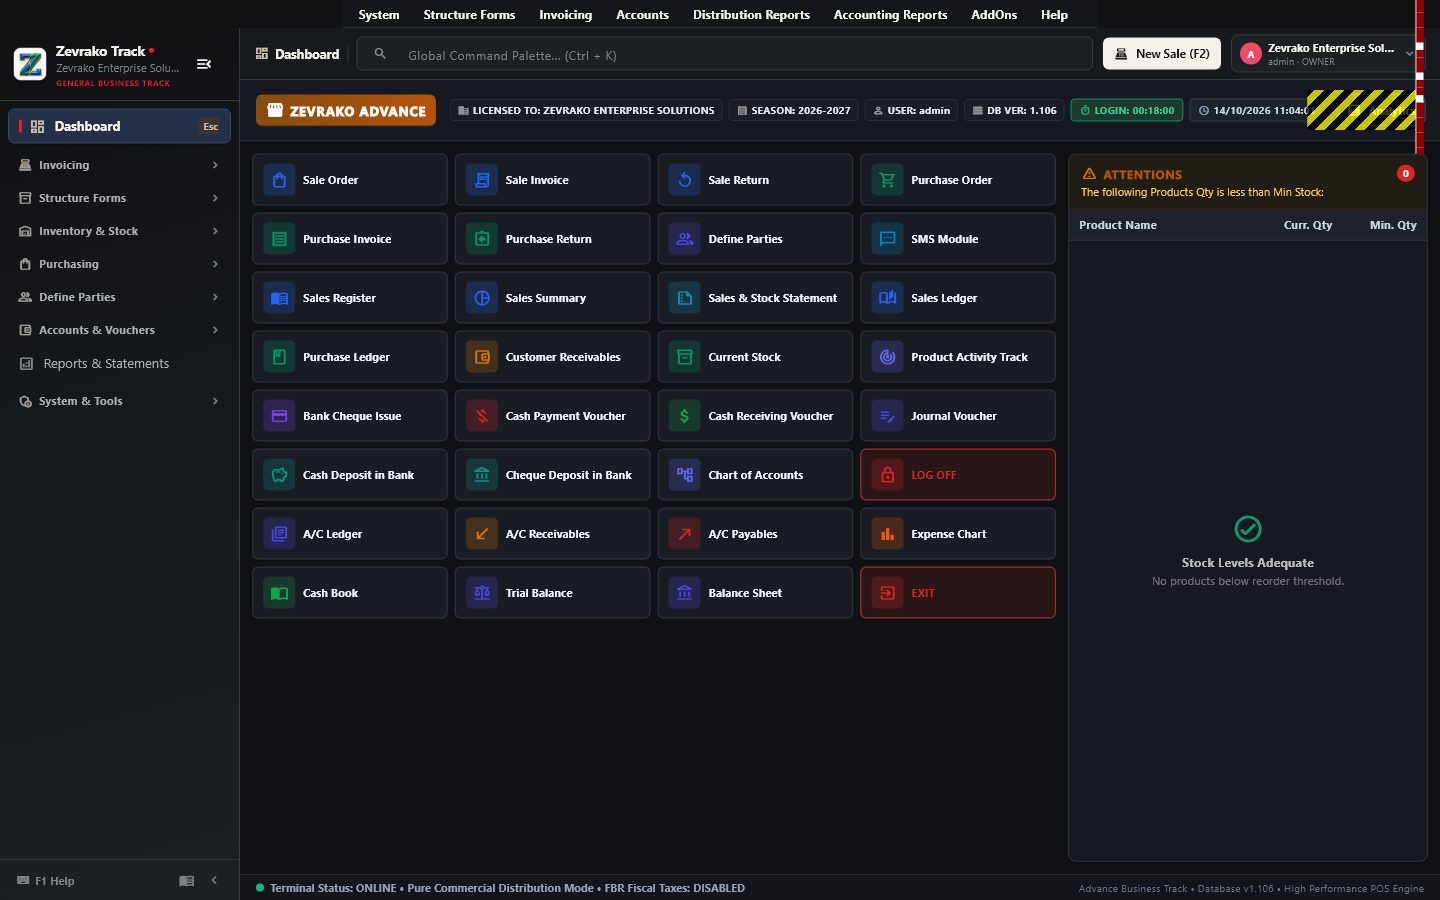The width and height of the screenshot is (1440, 900).
Task: Focus the Global Command Palette search field
Action: point(724,54)
